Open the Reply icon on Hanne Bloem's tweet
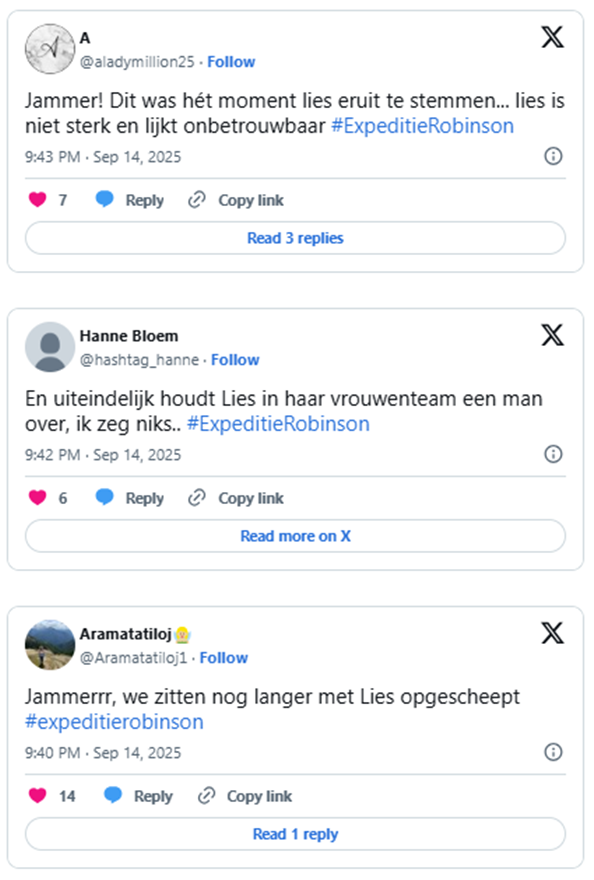594x880 pixels. point(105,498)
